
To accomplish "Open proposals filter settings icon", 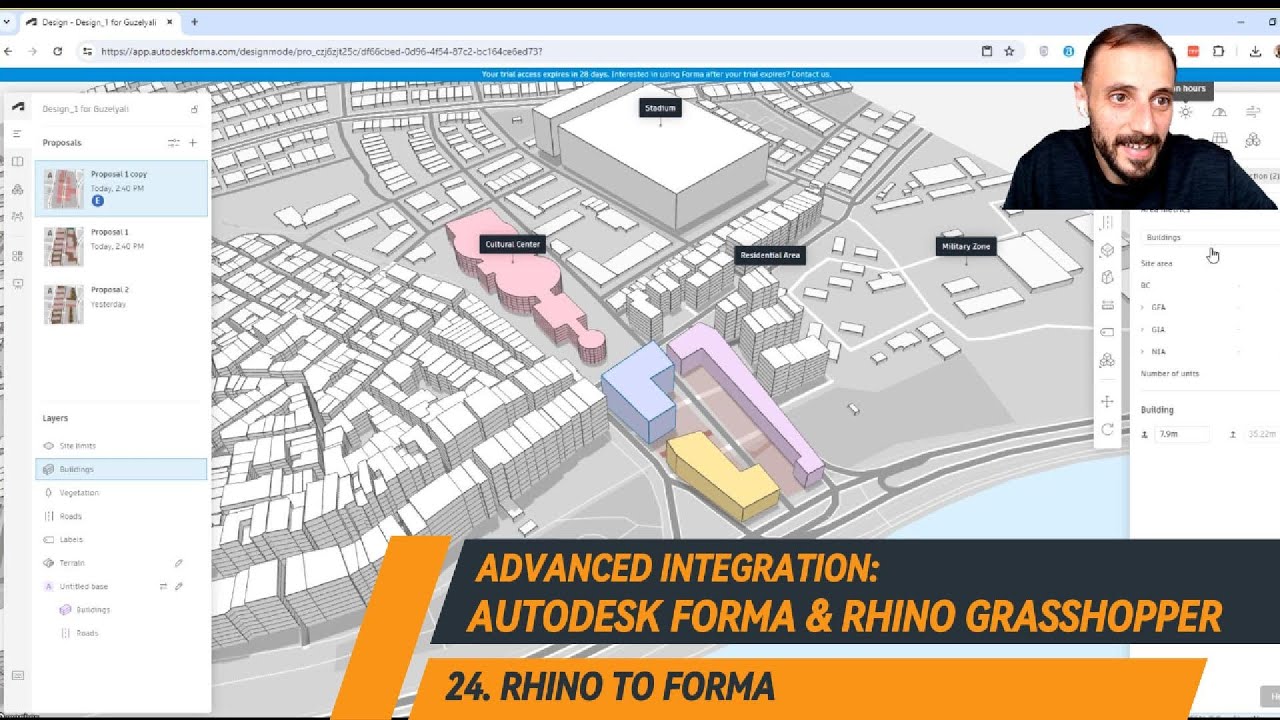I will (x=174, y=143).
